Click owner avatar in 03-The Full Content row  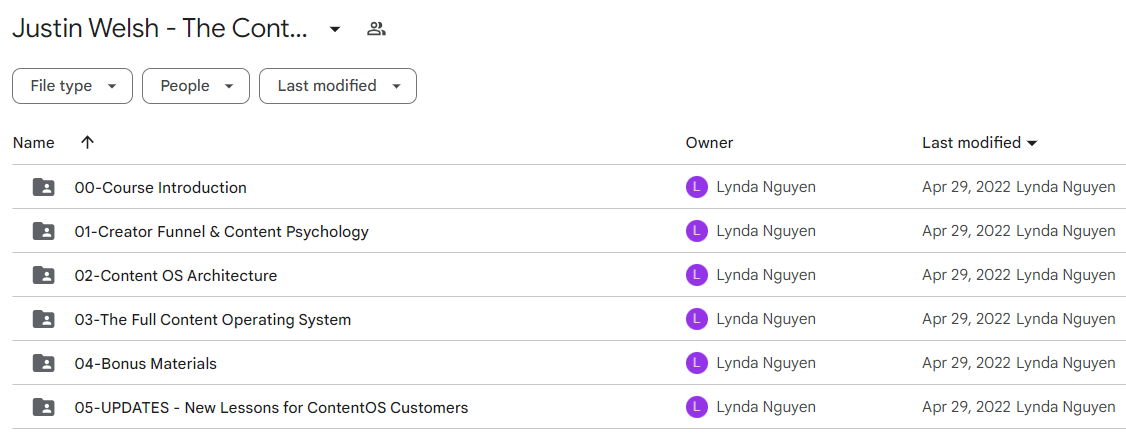pyautogui.click(x=697, y=319)
